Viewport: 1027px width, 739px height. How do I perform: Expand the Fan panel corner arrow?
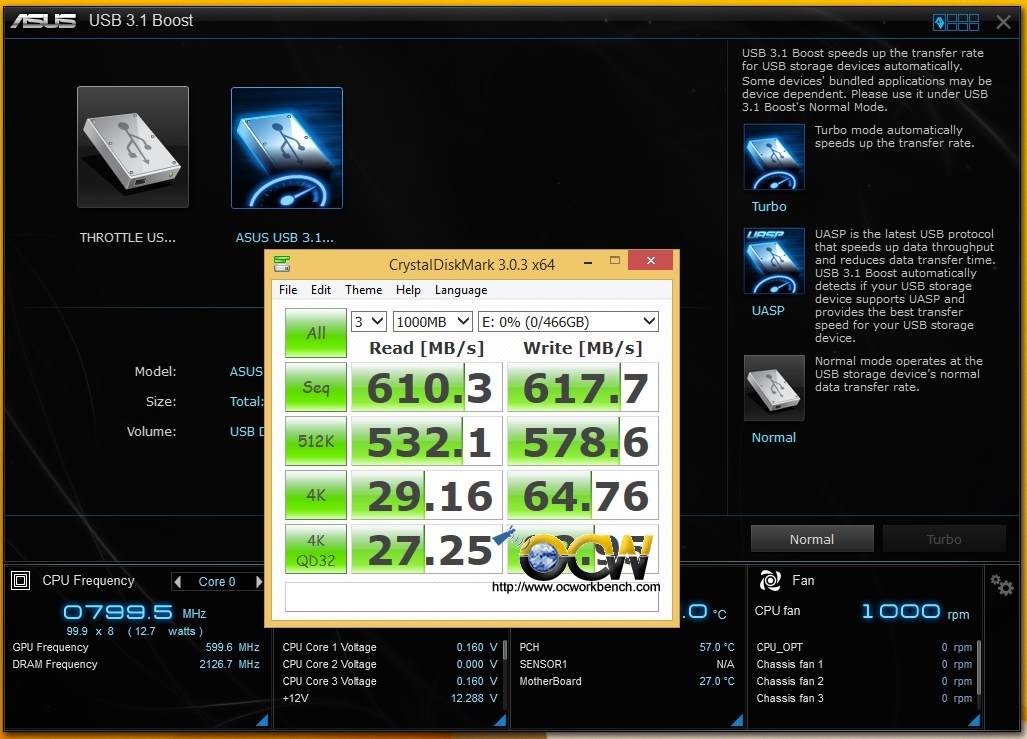[x=974, y=720]
